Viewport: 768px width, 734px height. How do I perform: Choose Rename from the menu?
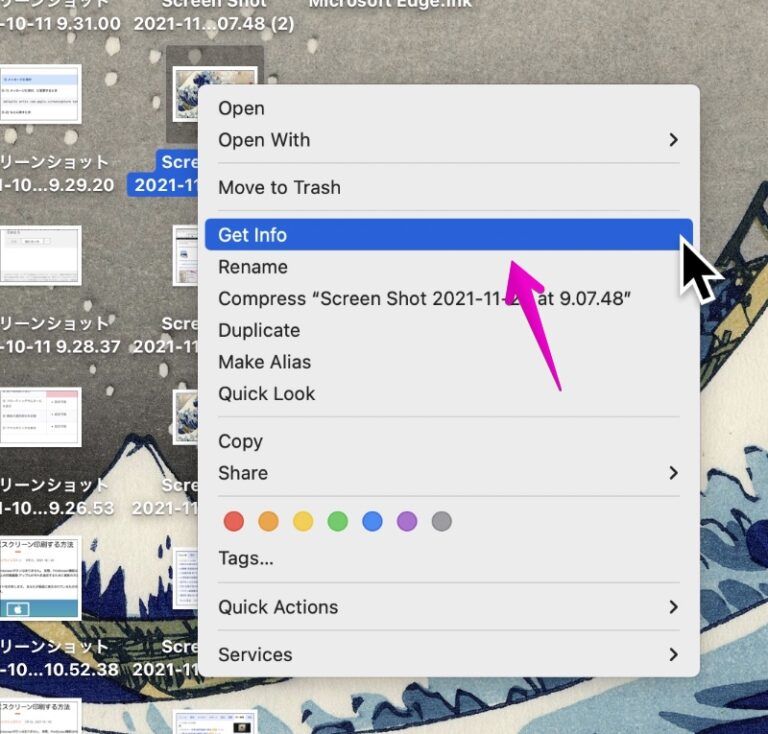[448, 267]
